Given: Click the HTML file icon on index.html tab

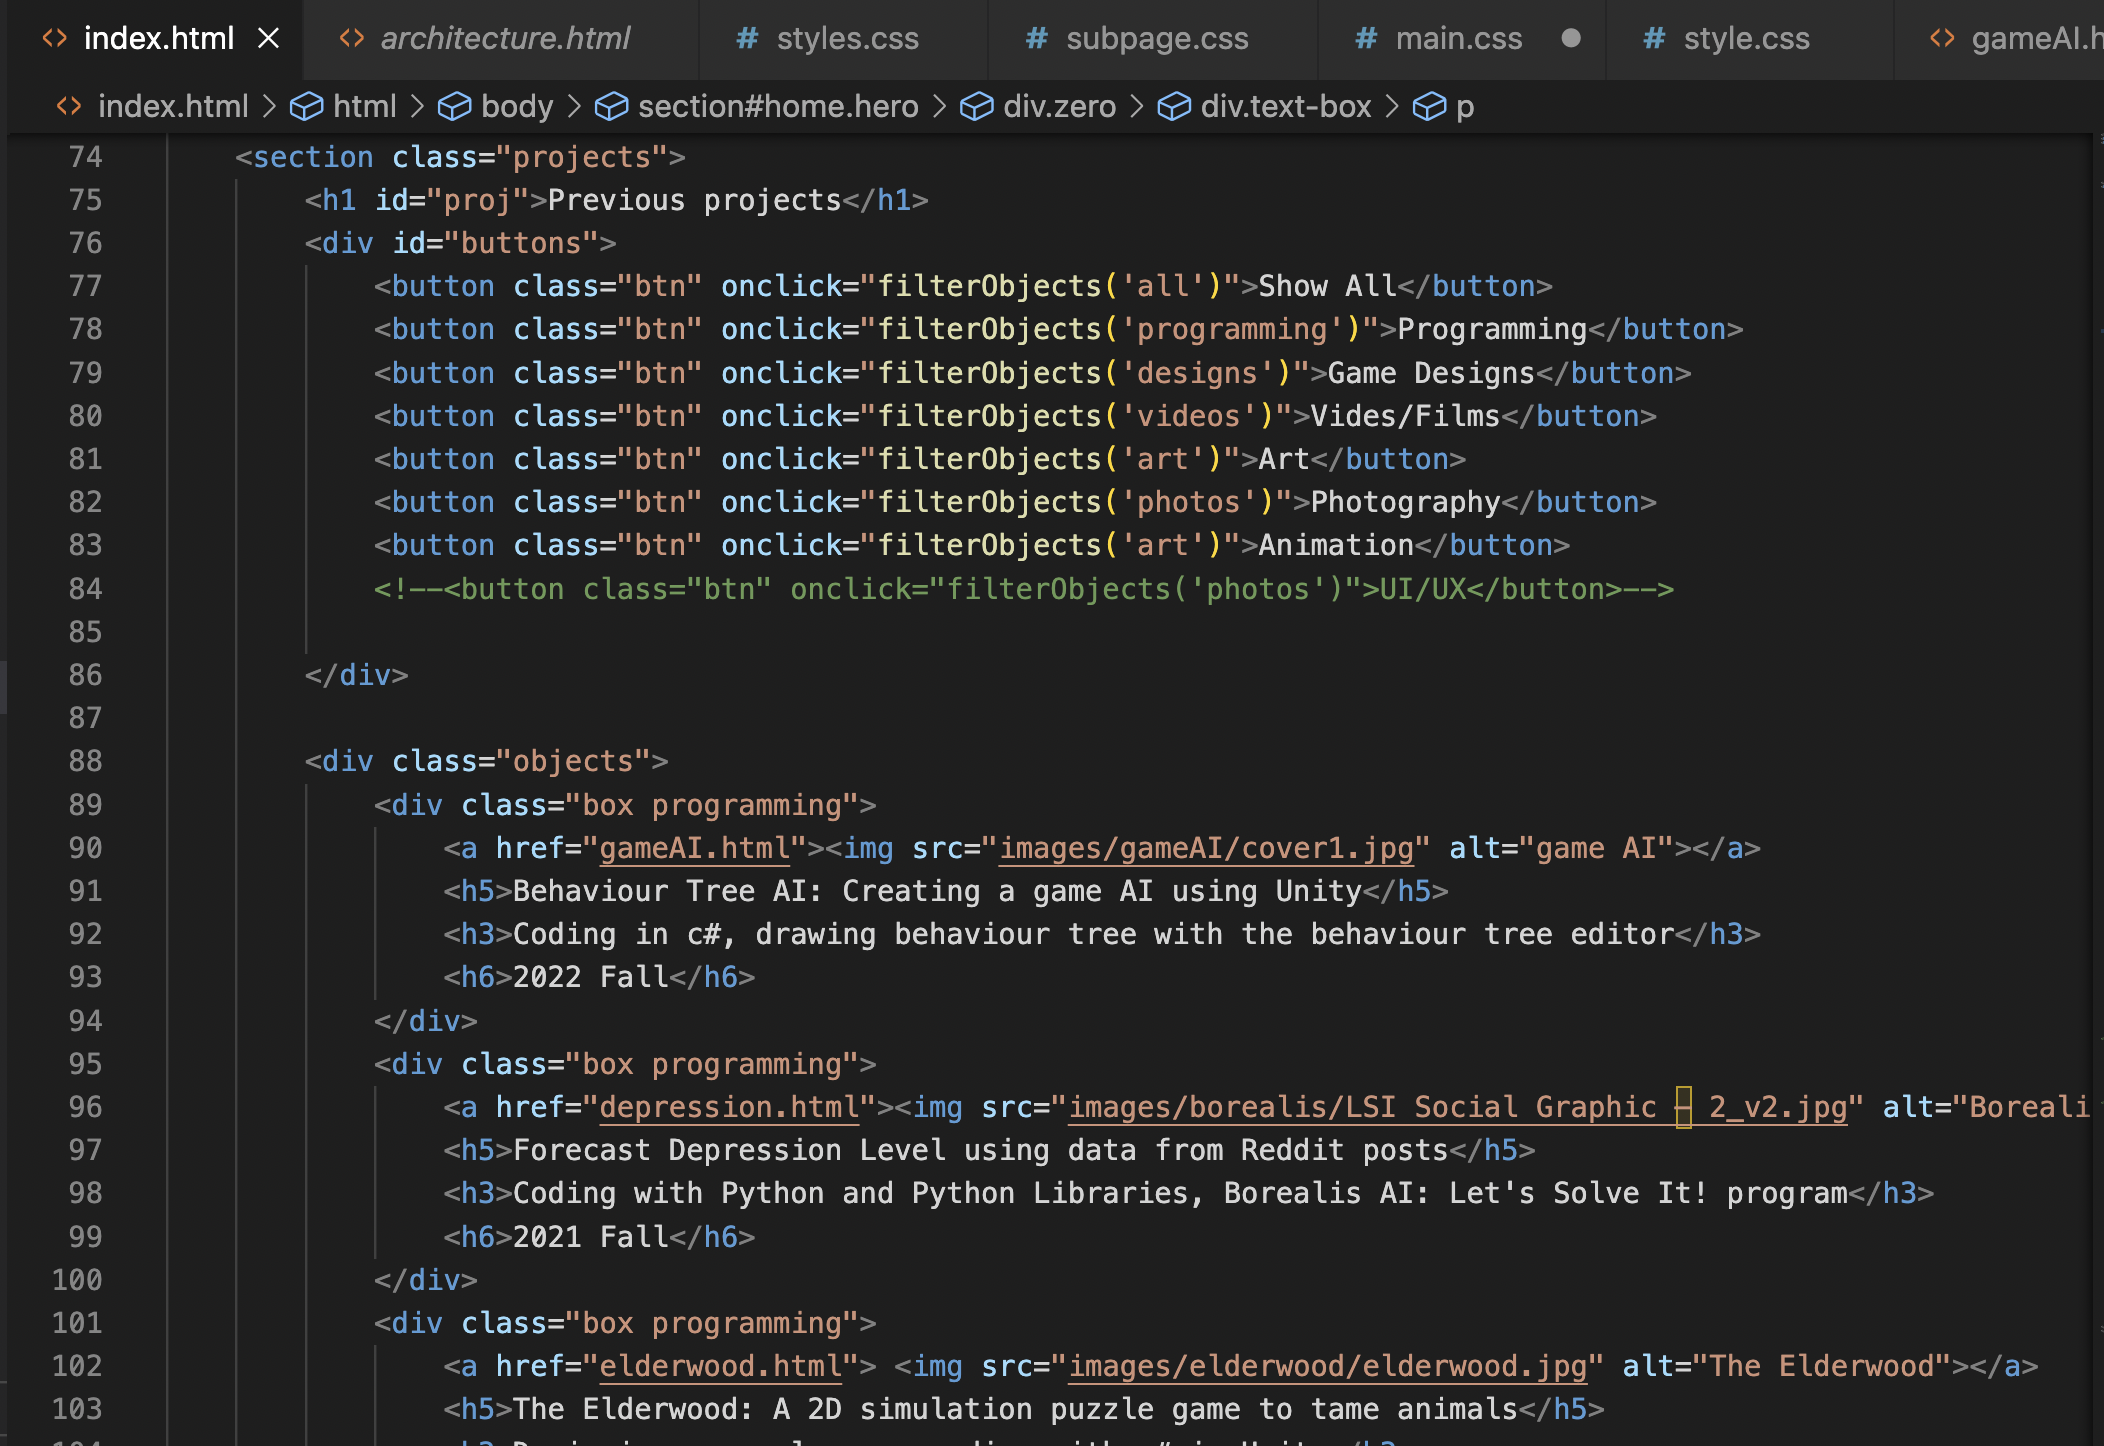Looking at the screenshot, I should pos(55,38).
